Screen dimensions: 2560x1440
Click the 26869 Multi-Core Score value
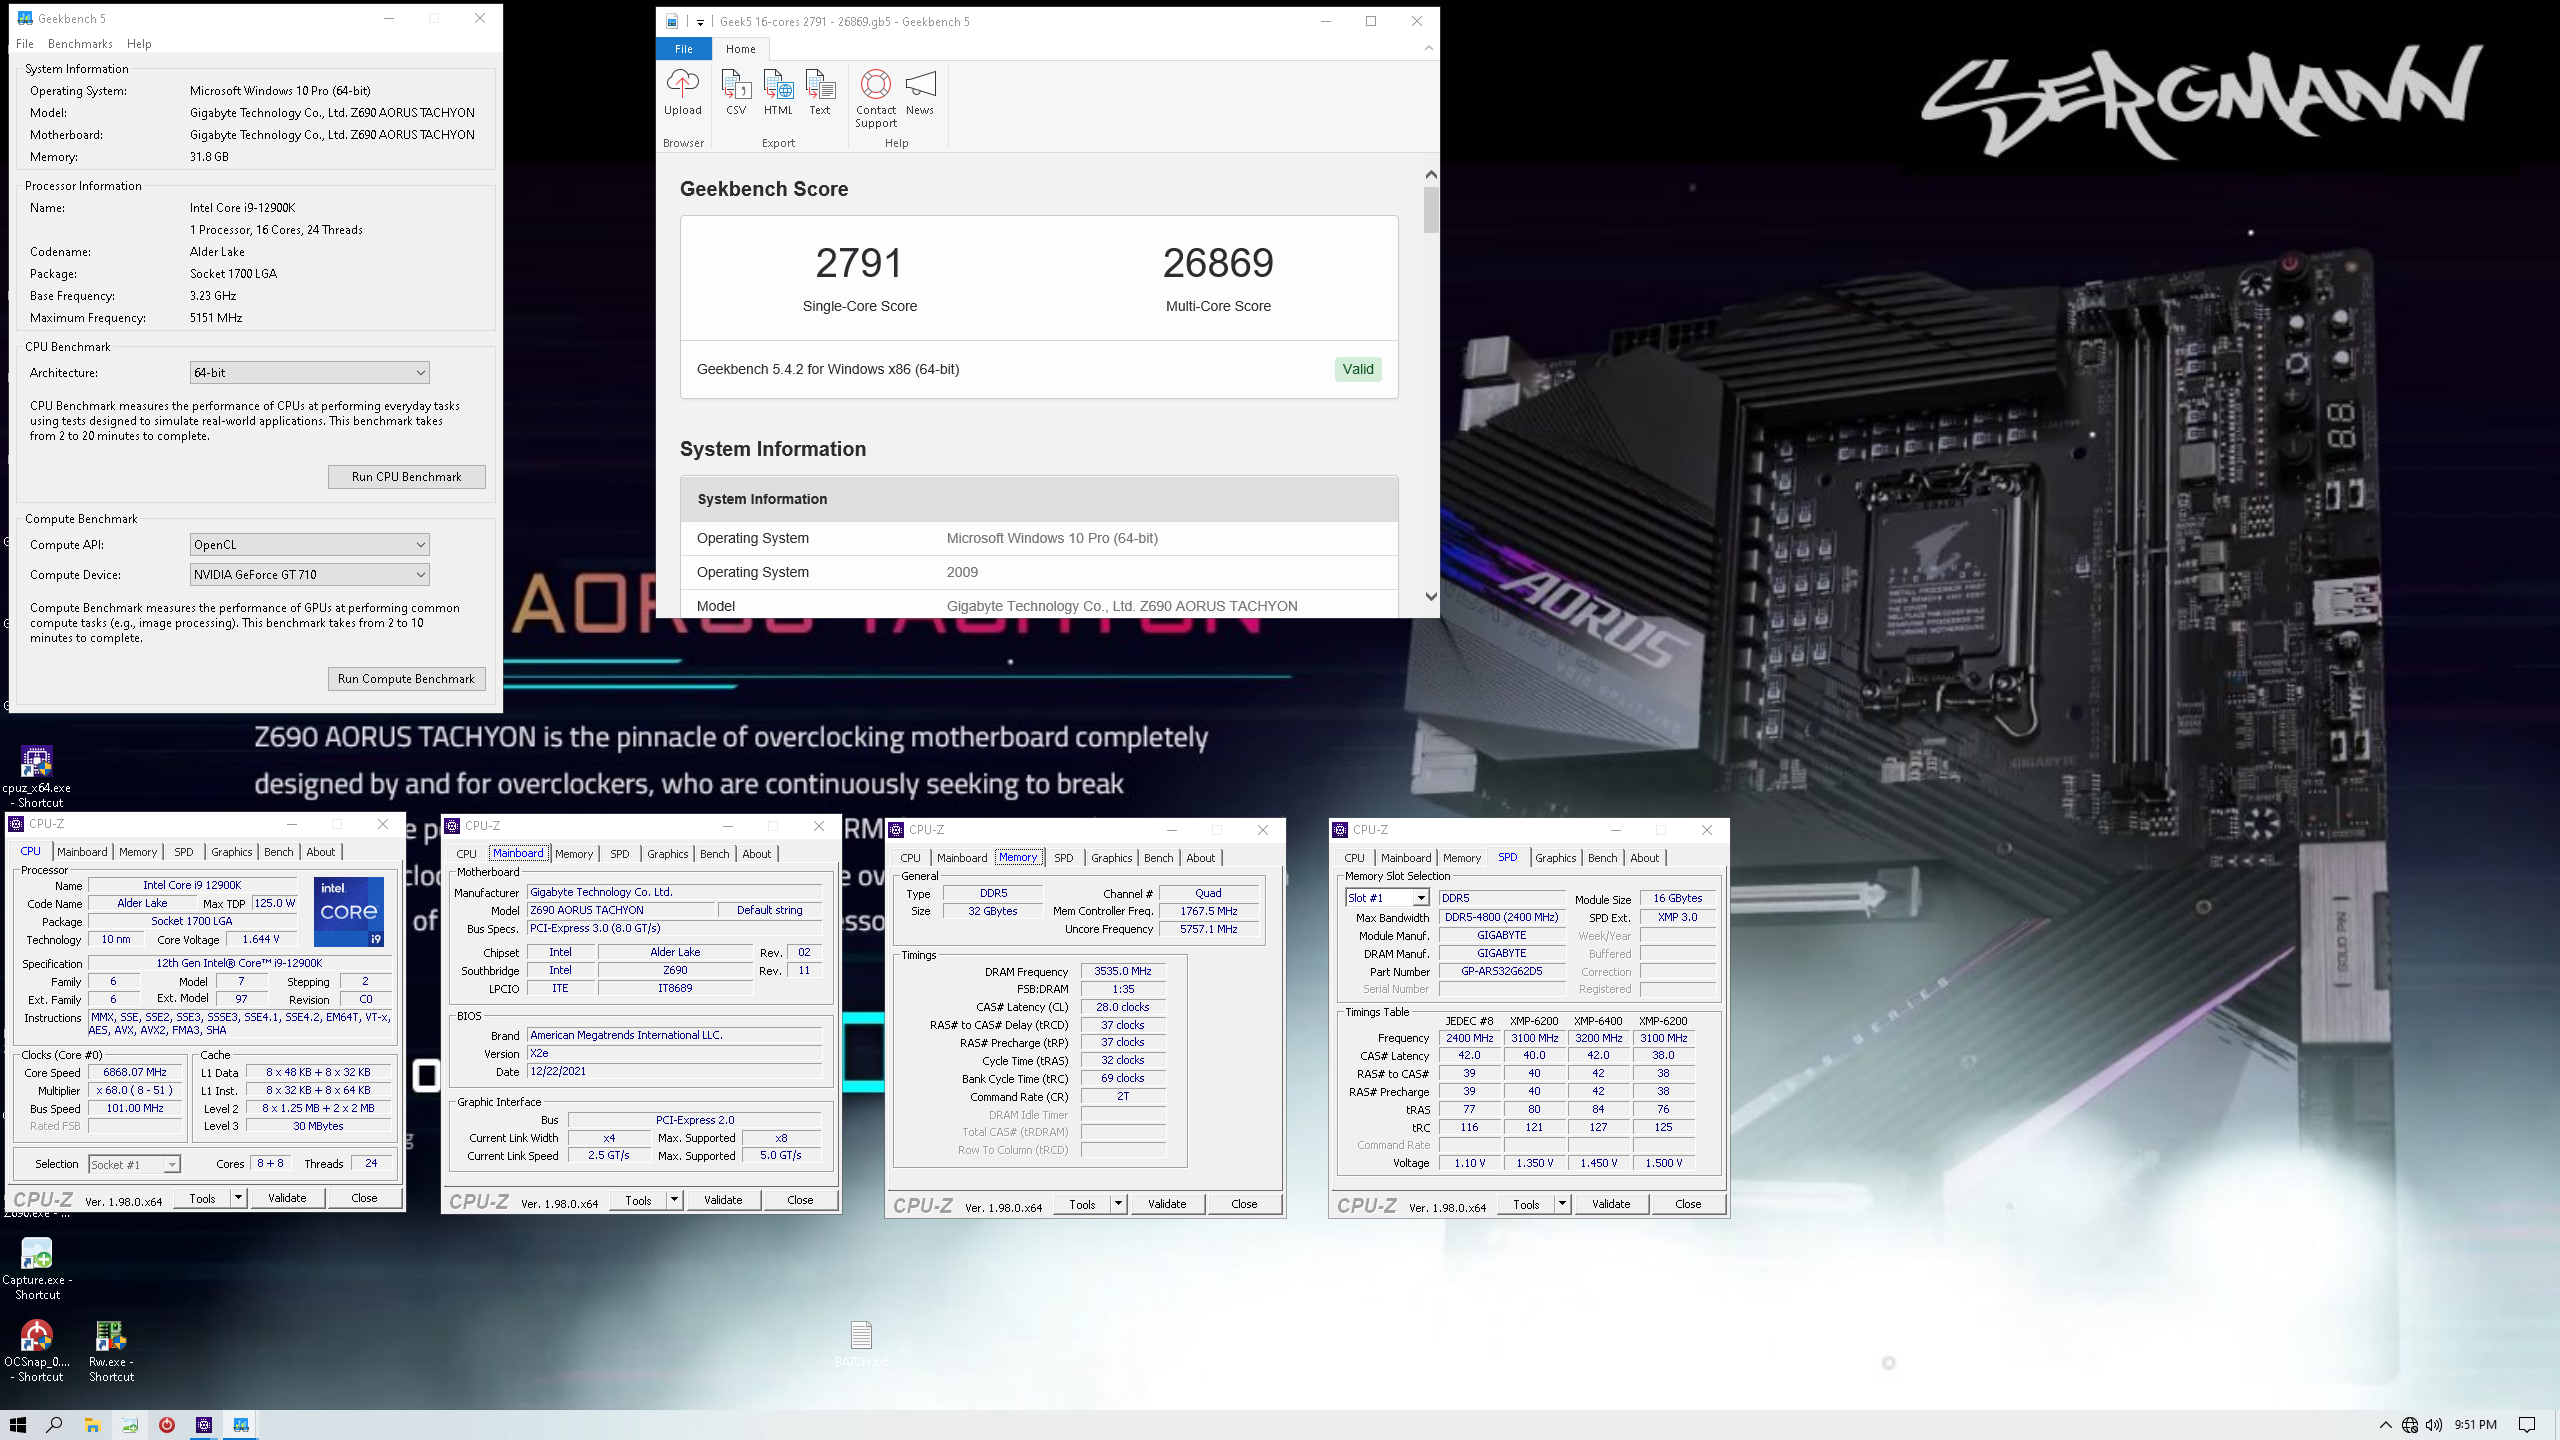(x=1218, y=264)
